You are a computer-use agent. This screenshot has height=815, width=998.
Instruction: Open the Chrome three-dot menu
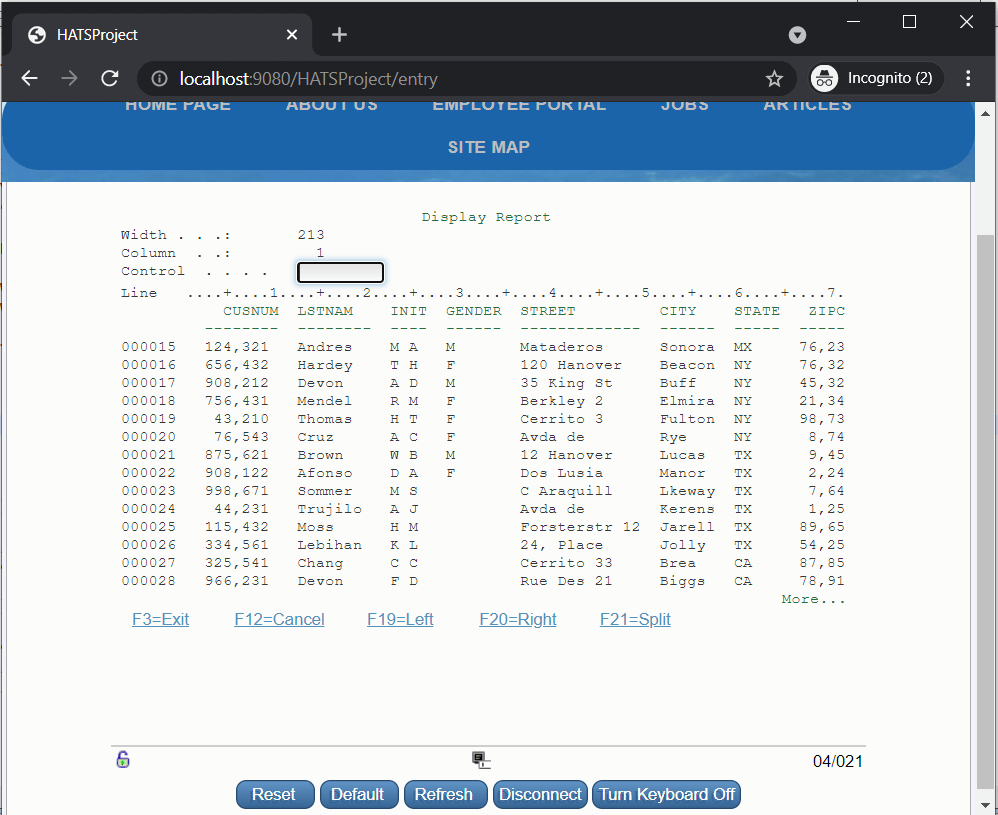coord(967,78)
